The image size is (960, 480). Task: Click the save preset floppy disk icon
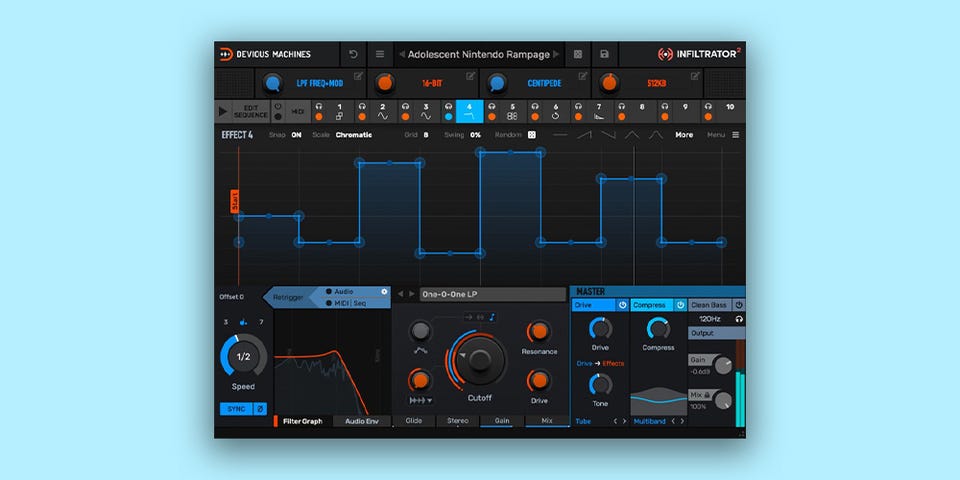tap(604, 54)
